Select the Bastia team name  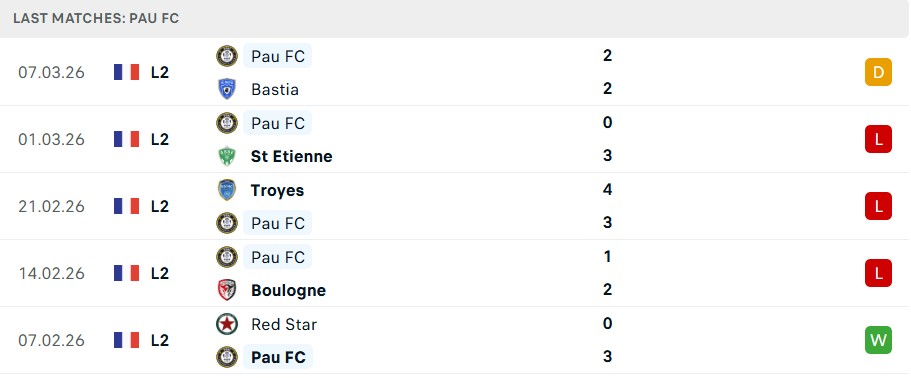(275, 89)
